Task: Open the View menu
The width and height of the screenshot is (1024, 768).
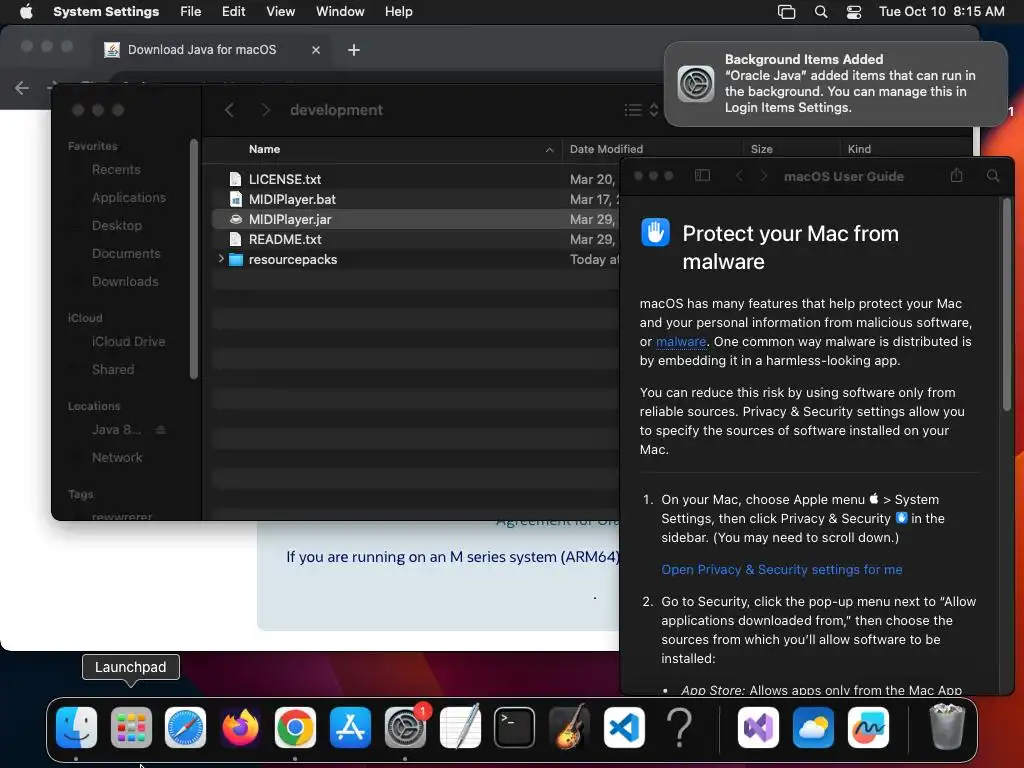Action: (x=281, y=12)
